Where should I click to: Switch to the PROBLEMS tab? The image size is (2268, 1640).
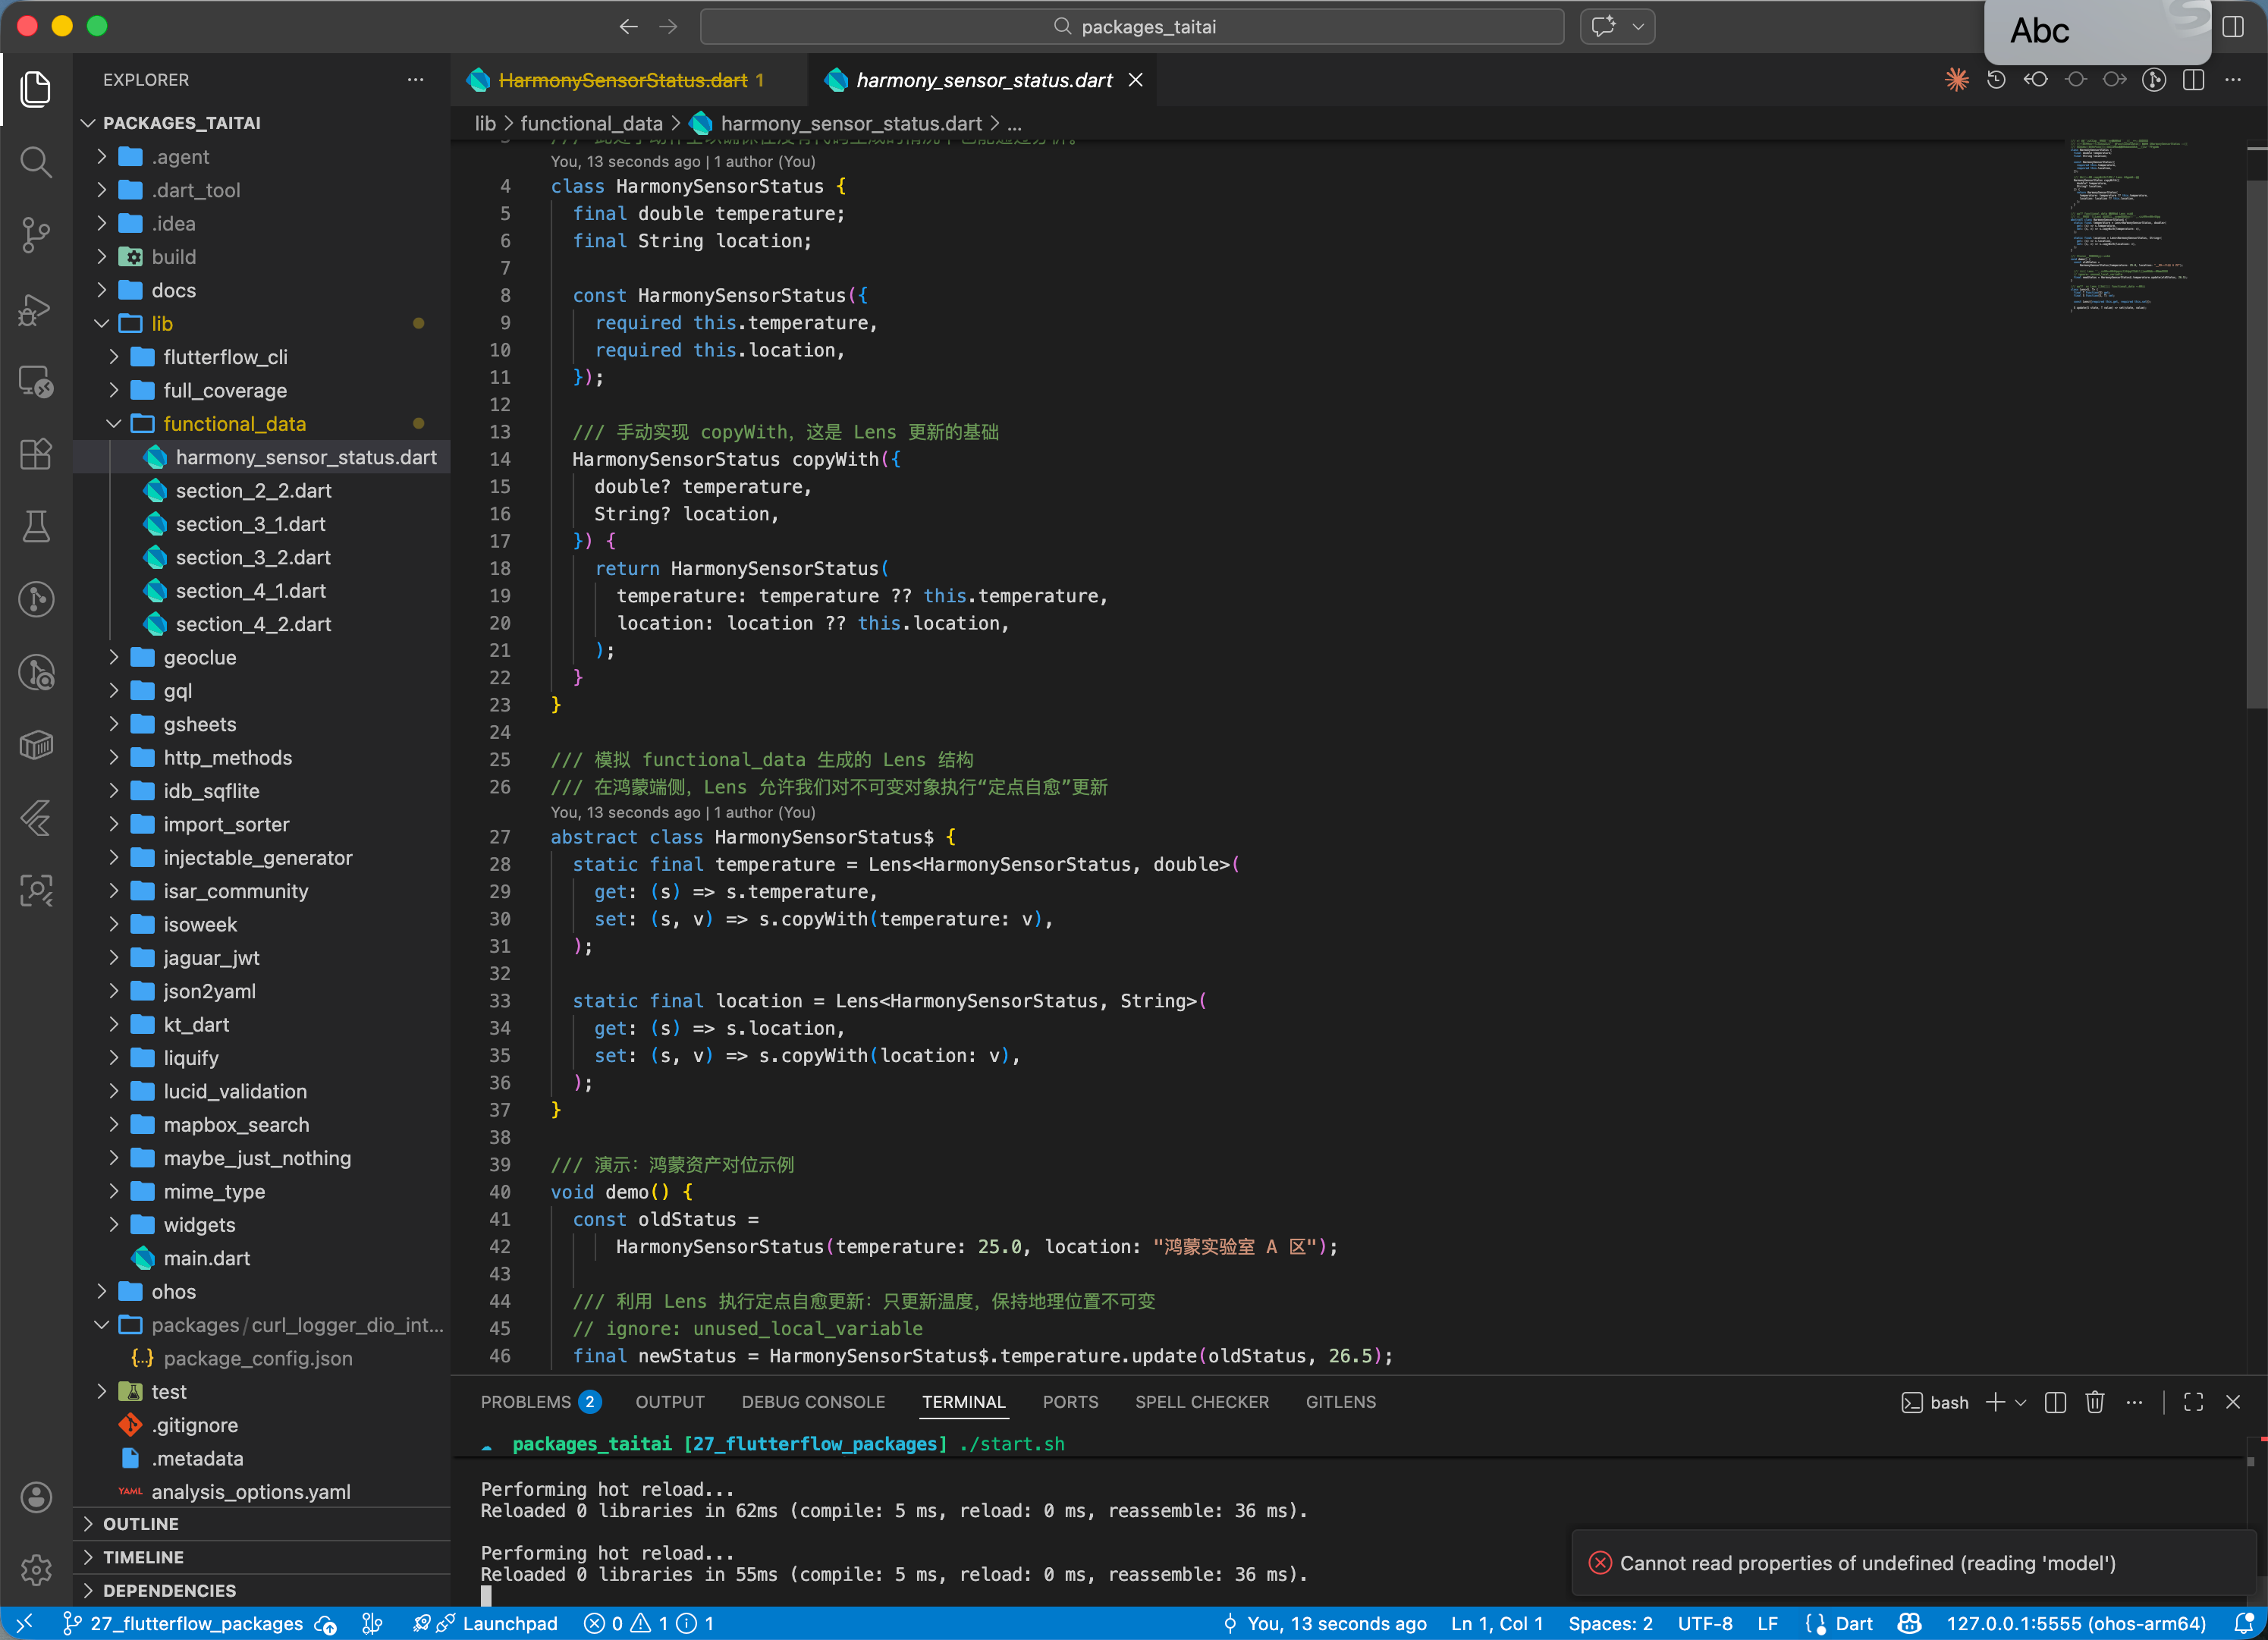pyautogui.click(x=526, y=1402)
